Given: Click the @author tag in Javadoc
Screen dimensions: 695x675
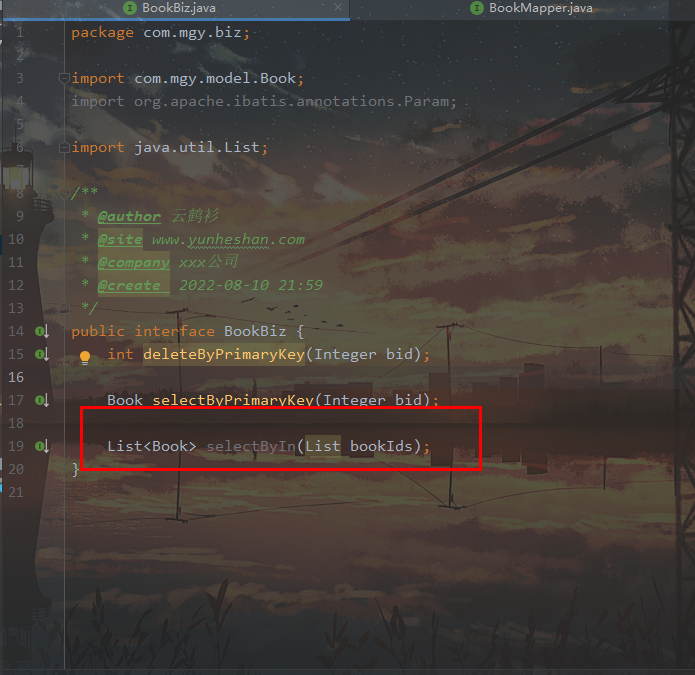Looking at the screenshot, I should (x=129, y=216).
